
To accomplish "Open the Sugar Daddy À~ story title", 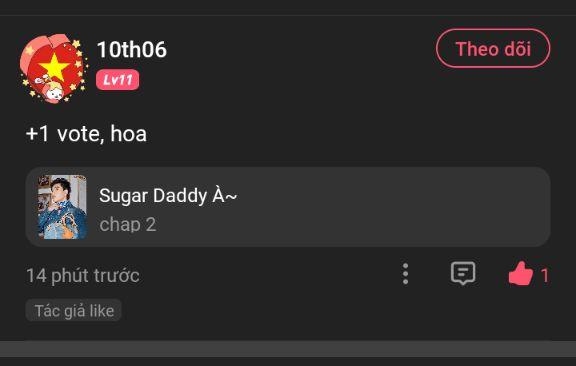I will [x=168, y=195].
